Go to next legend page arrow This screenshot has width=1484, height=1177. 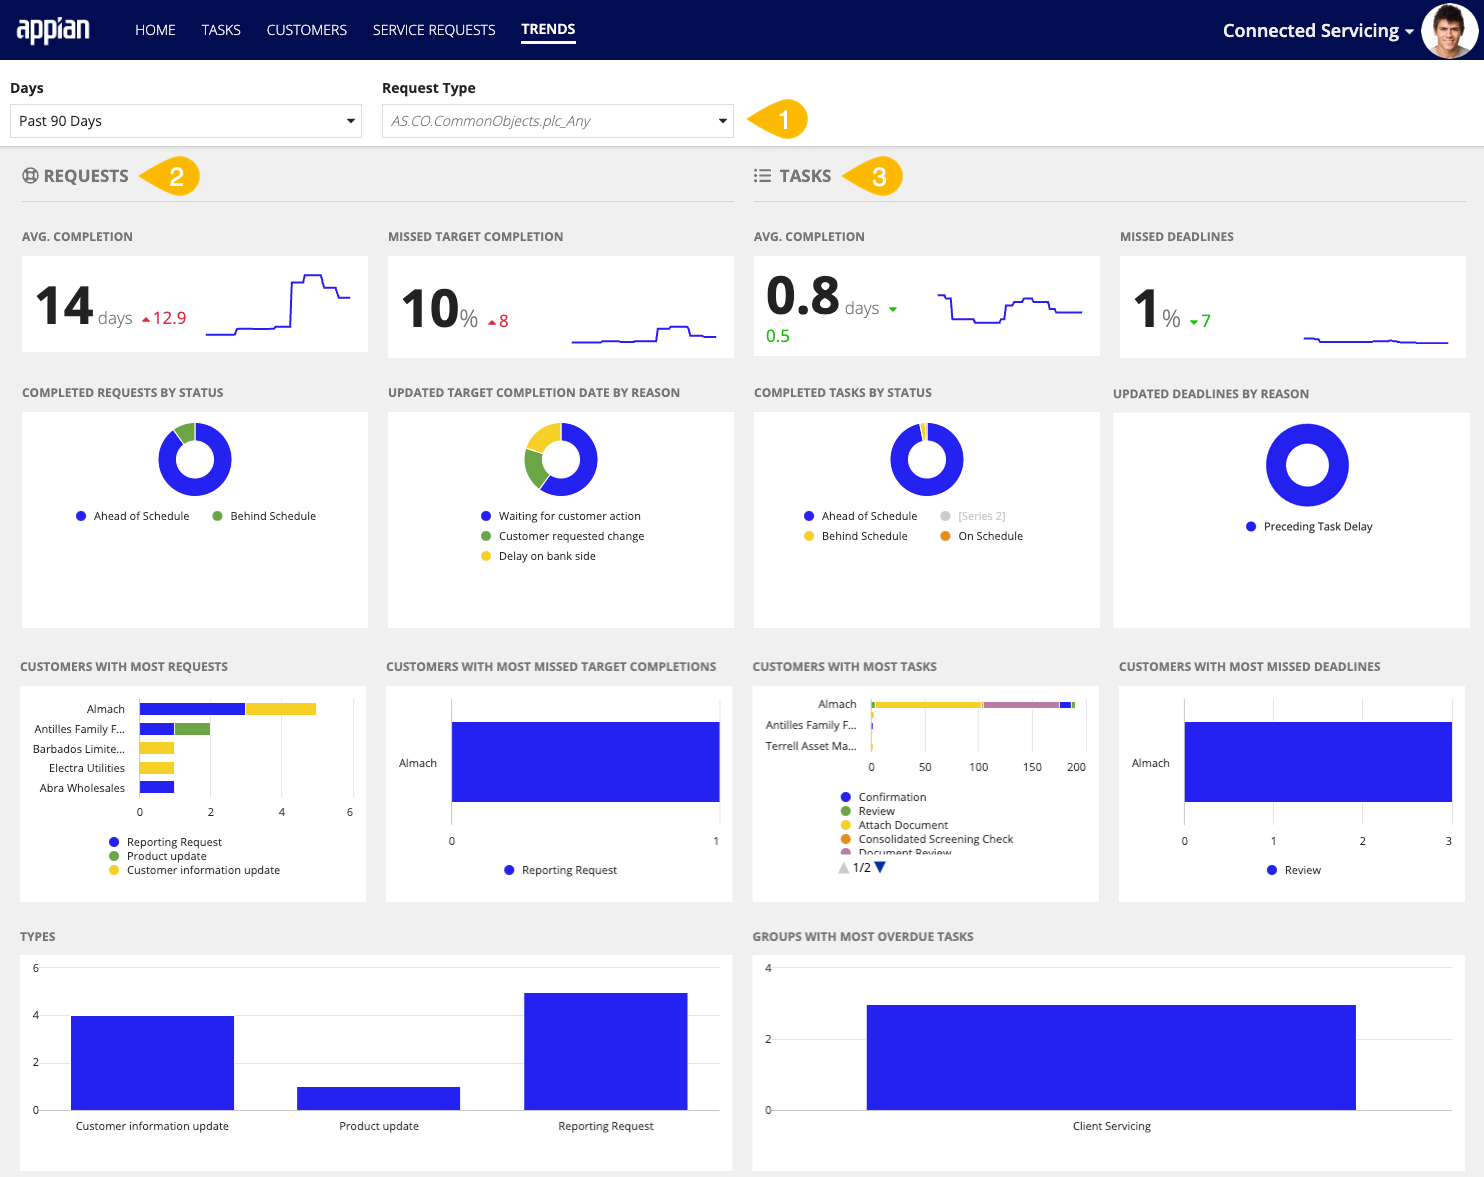[x=880, y=867]
